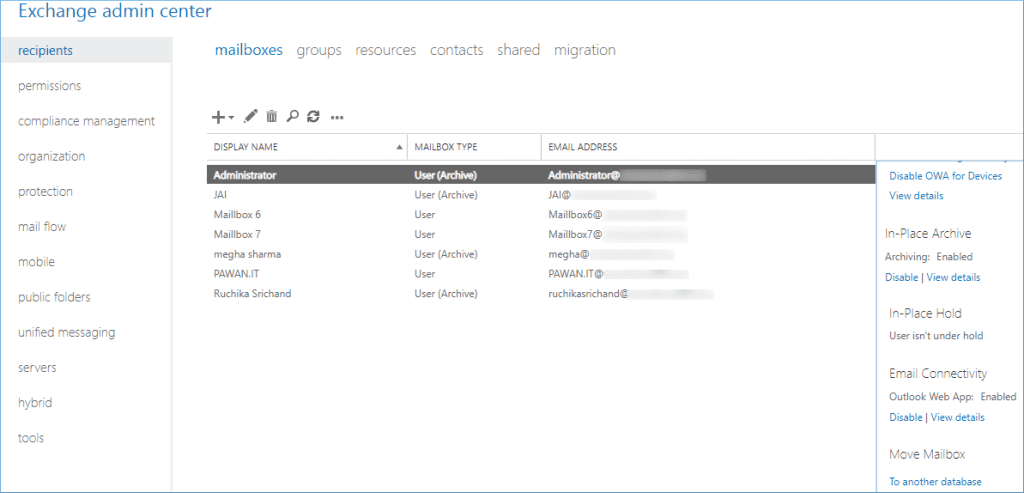This screenshot has width=1024, height=493.
Task: Expand the New mailbox plus dropdown
Action: [x=222, y=117]
